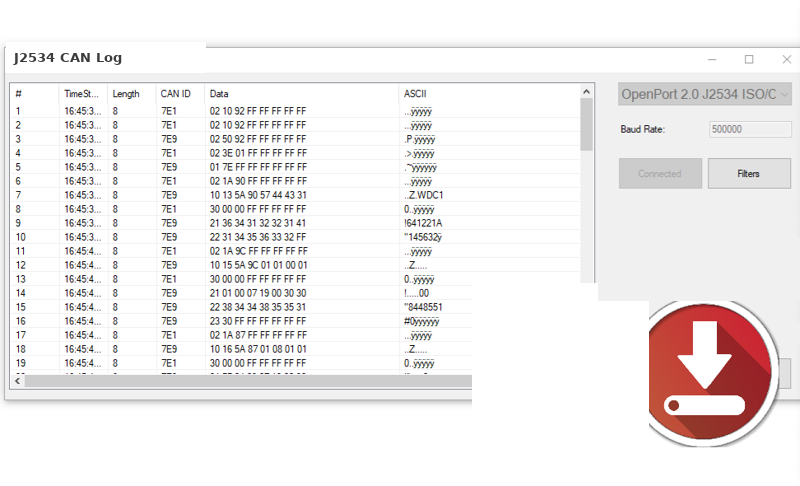Select data '10 15 5A 9C 01 01 00 01'
The image size is (800, 486).
(258, 265)
